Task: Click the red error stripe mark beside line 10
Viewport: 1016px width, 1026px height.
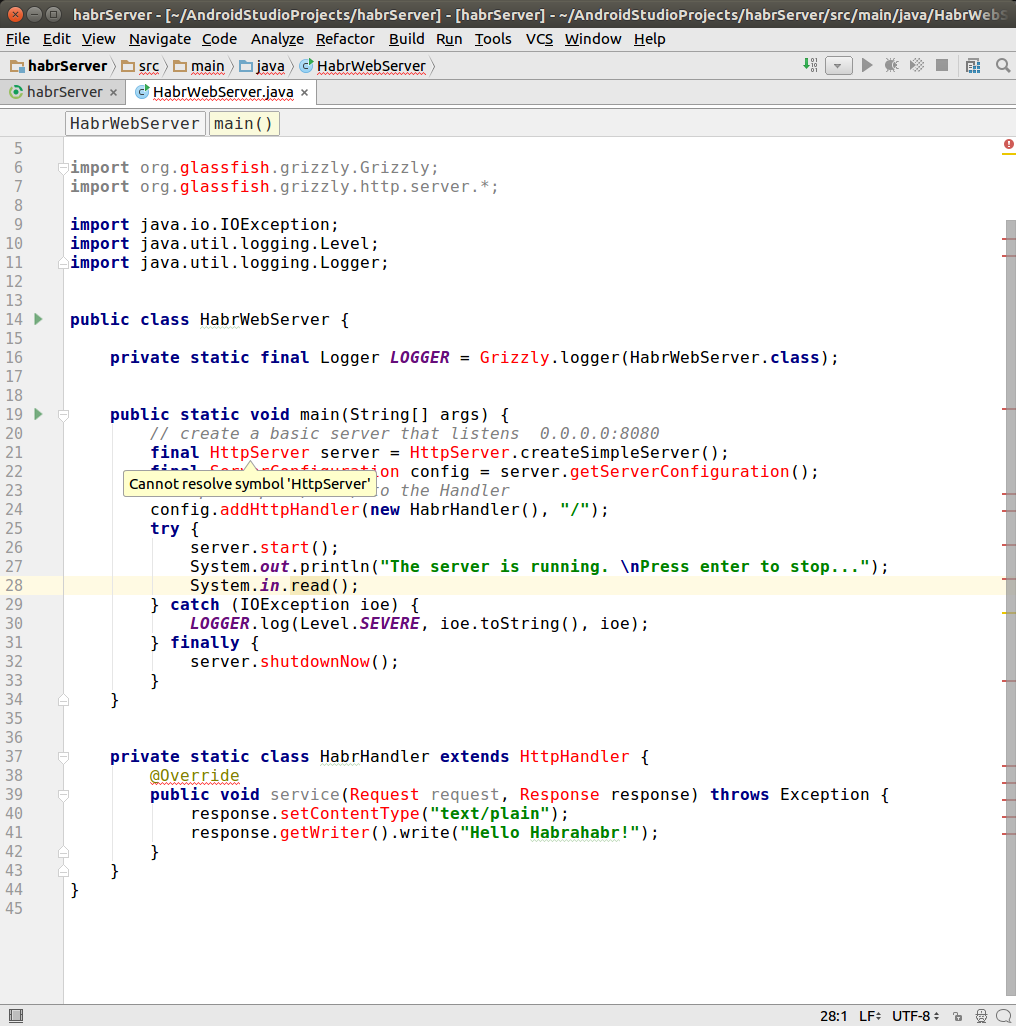Action: point(1008,239)
